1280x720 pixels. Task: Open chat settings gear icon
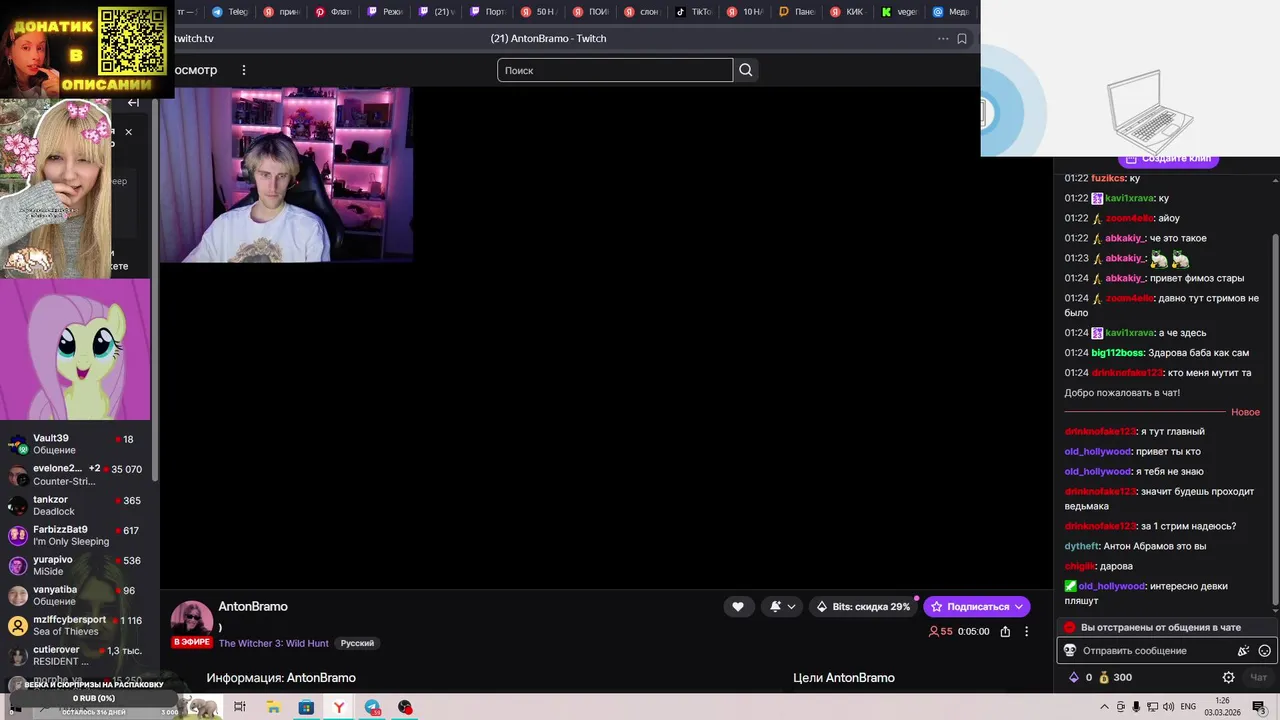1229,677
